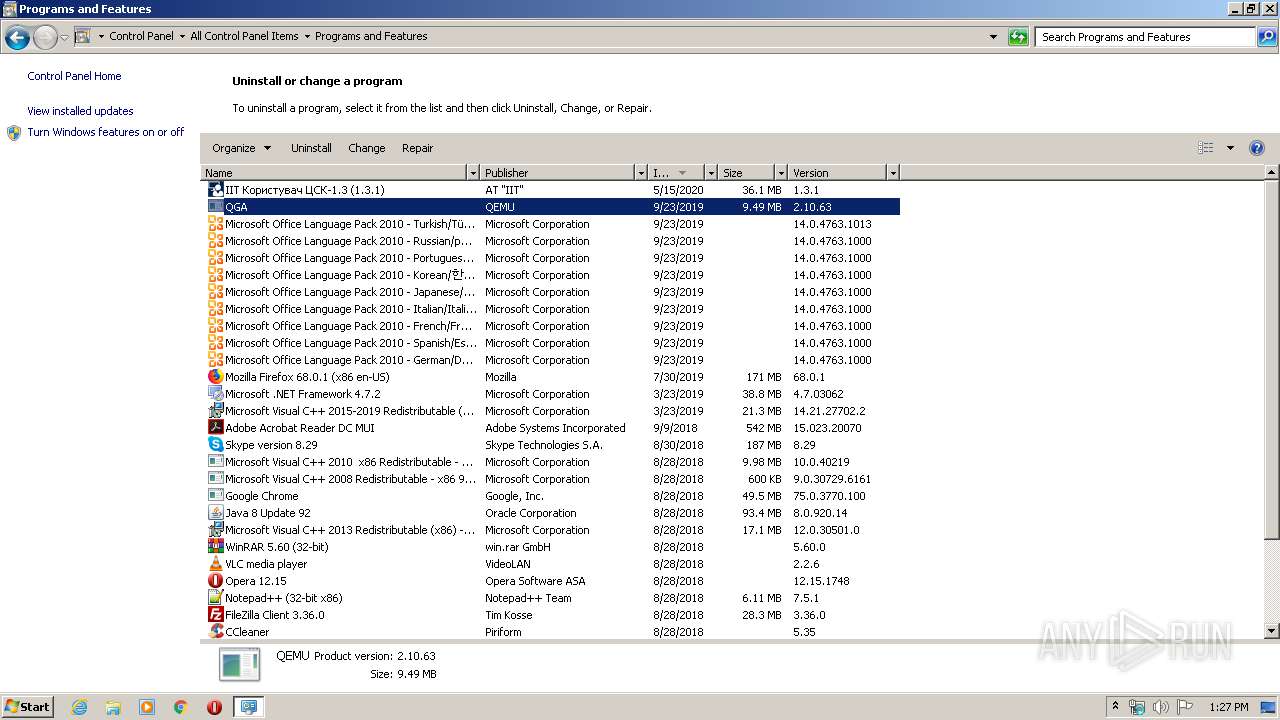Select the IIT Користувач ЦСК-1.3 icon
Image resolution: width=1280 pixels, height=720 pixels.
[215, 190]
